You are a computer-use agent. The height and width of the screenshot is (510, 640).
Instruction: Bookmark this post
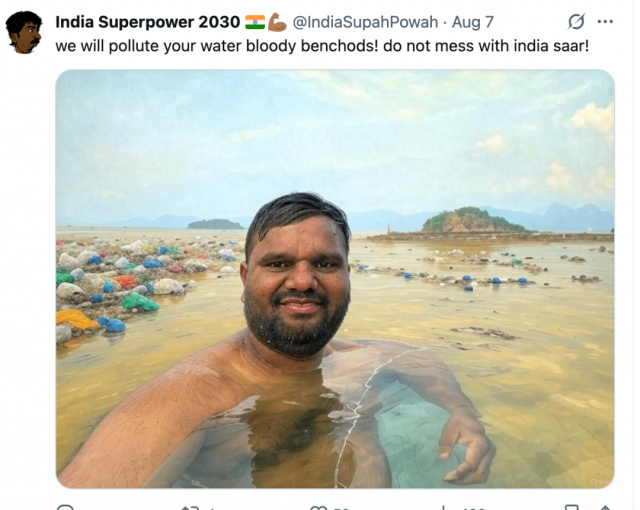point(571,508)
